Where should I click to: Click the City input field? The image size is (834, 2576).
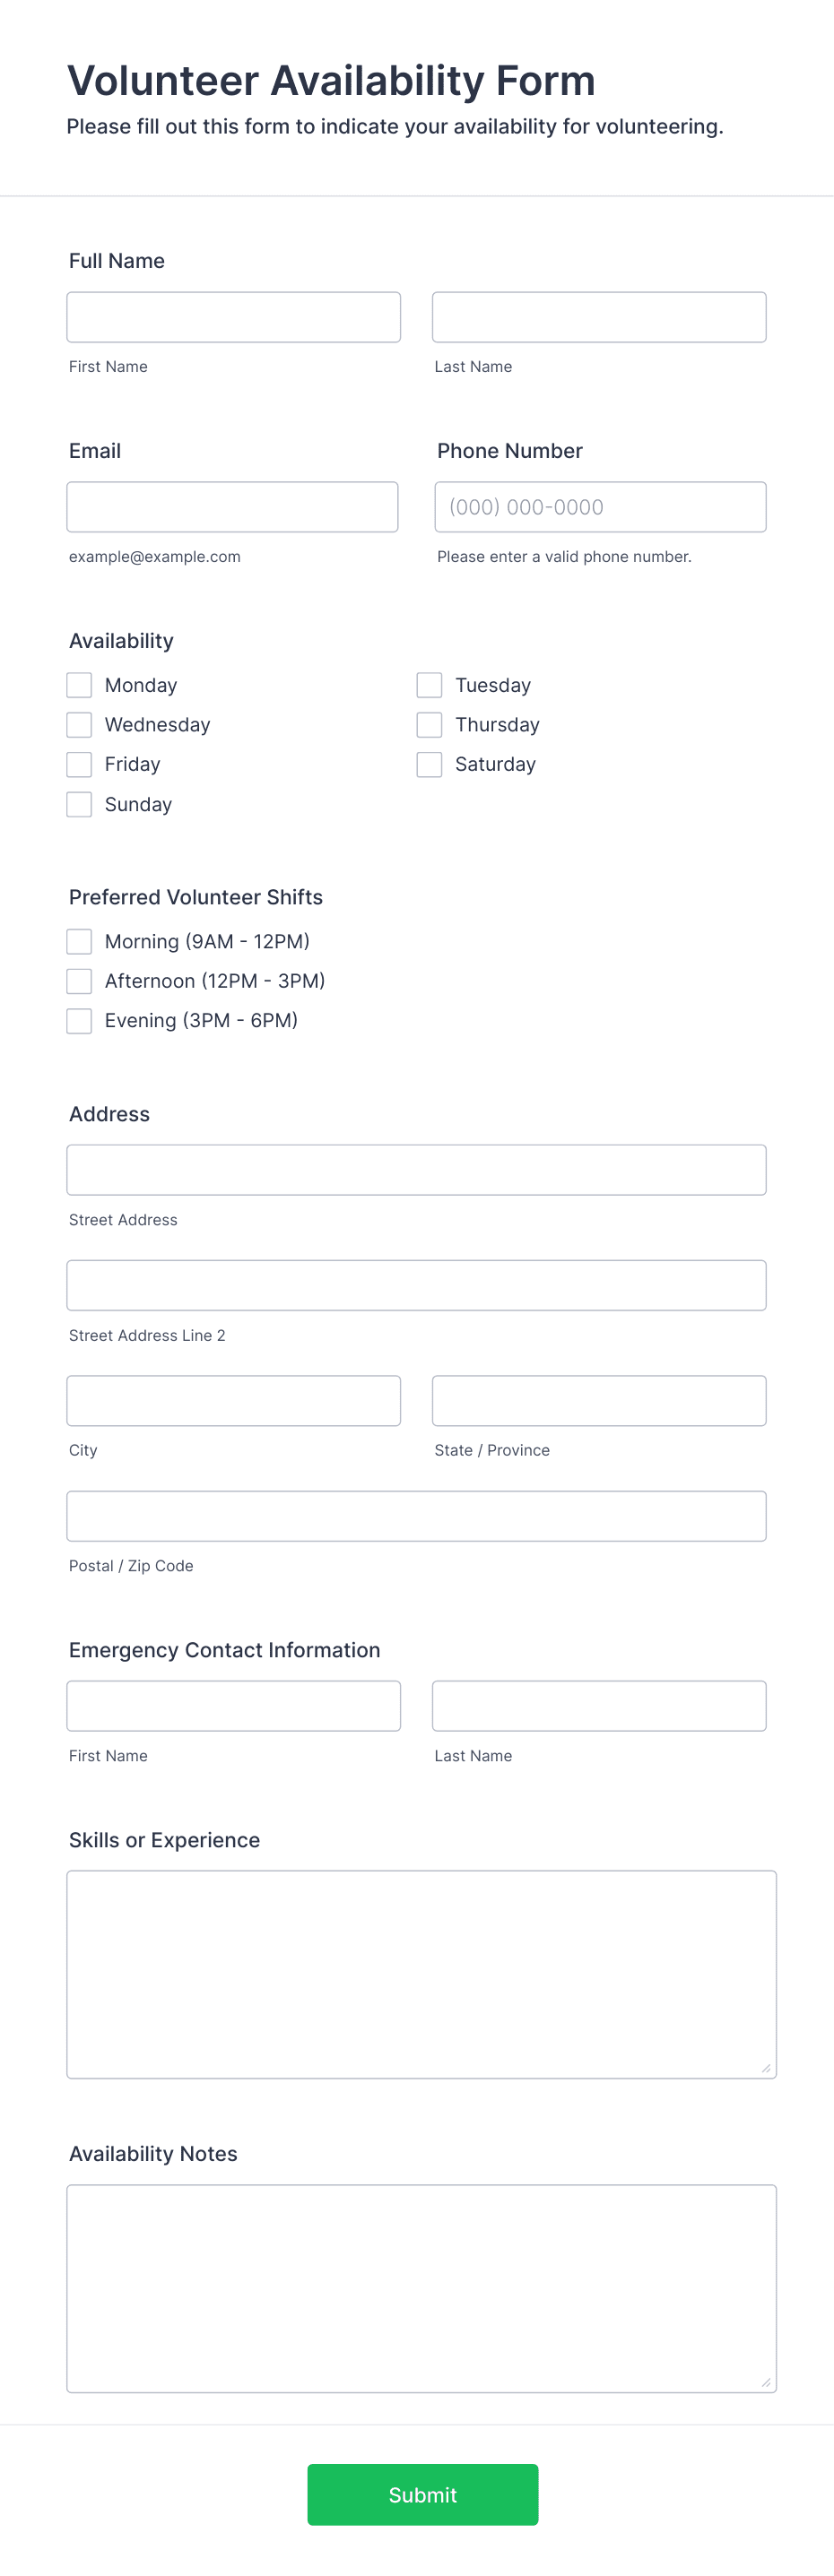pos(233,1400)
